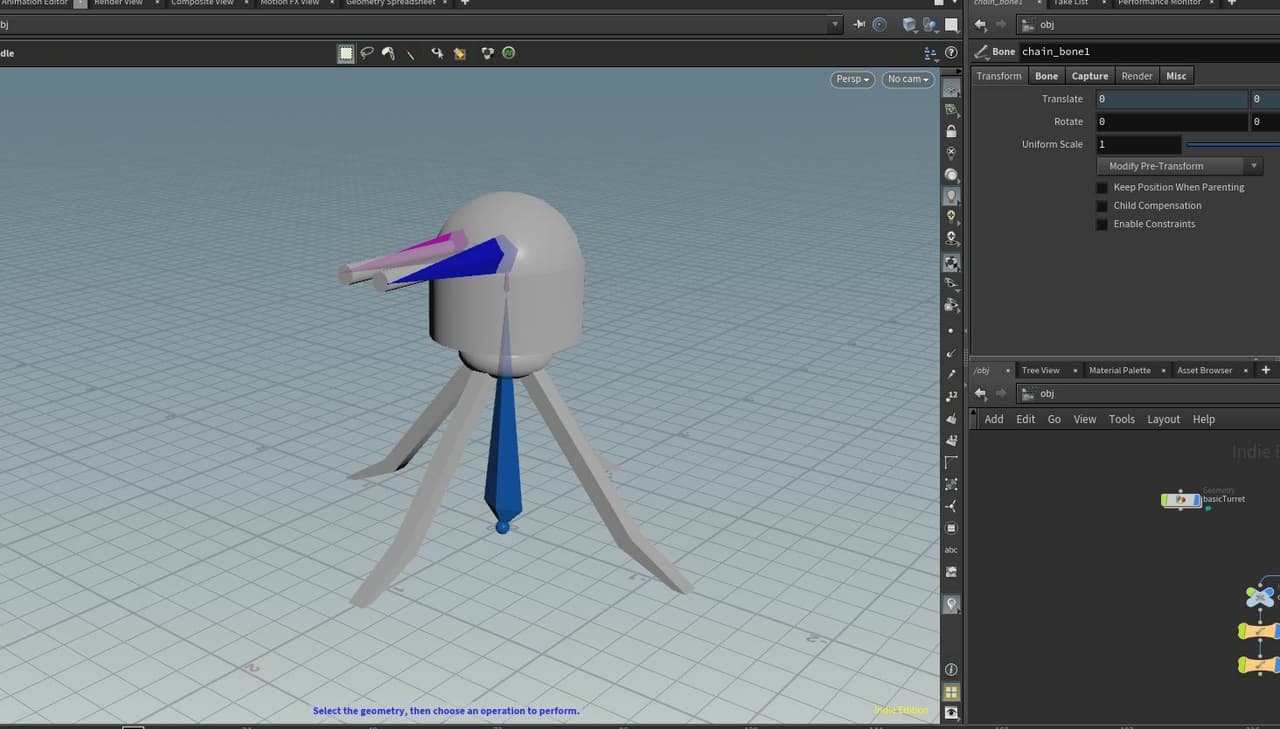Toggle the highlighted normal lighting bulb icon

click(x=951, y=196)
